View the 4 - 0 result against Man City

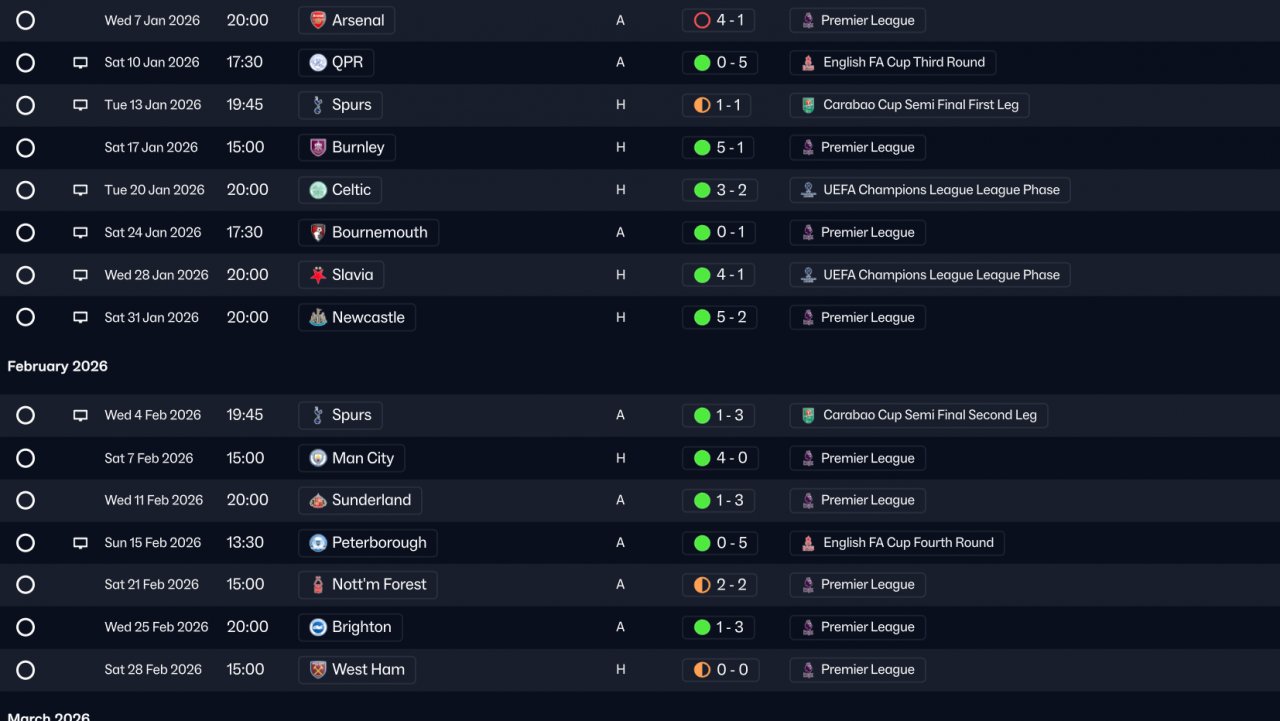click(720, 458)
